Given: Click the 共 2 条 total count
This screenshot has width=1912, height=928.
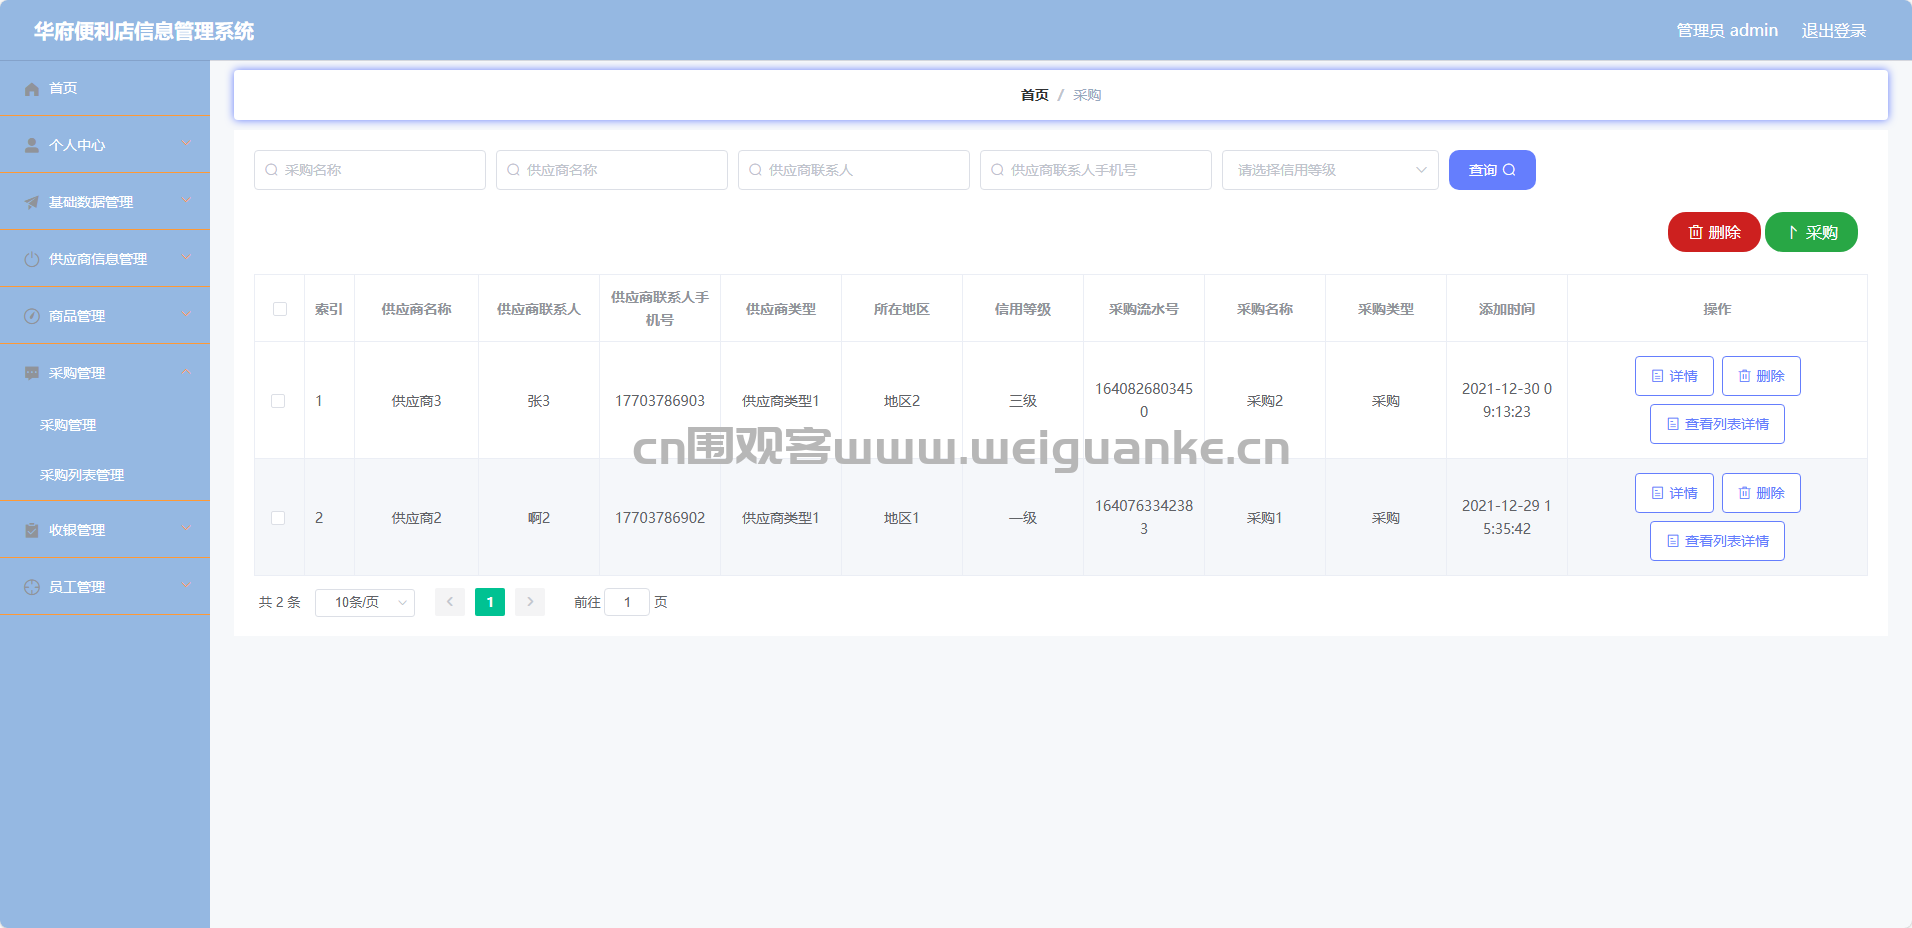Looking at the screenshot, I should point(280,602).
